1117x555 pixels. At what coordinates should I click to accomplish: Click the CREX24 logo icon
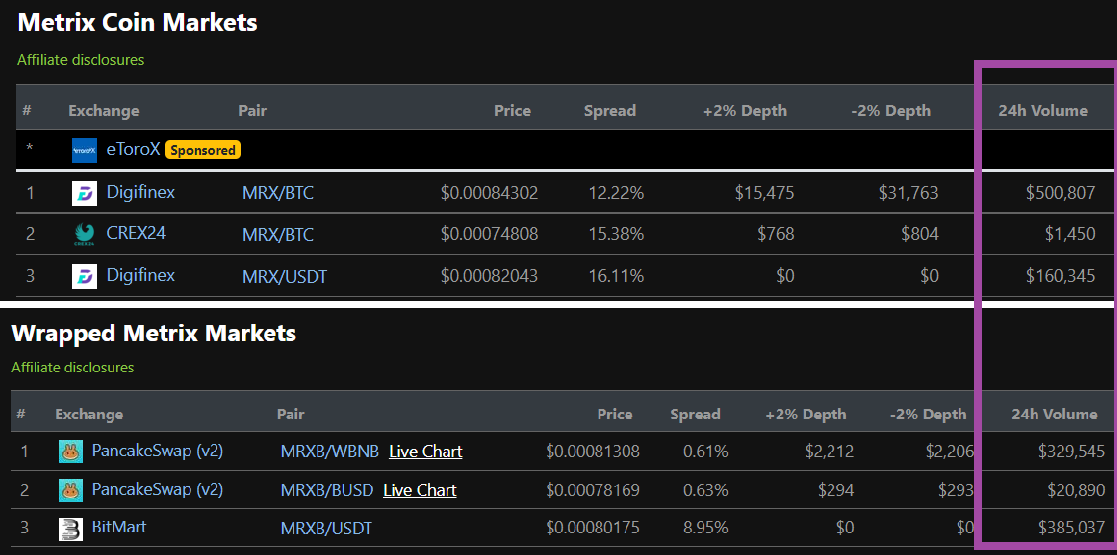[84, 234]
